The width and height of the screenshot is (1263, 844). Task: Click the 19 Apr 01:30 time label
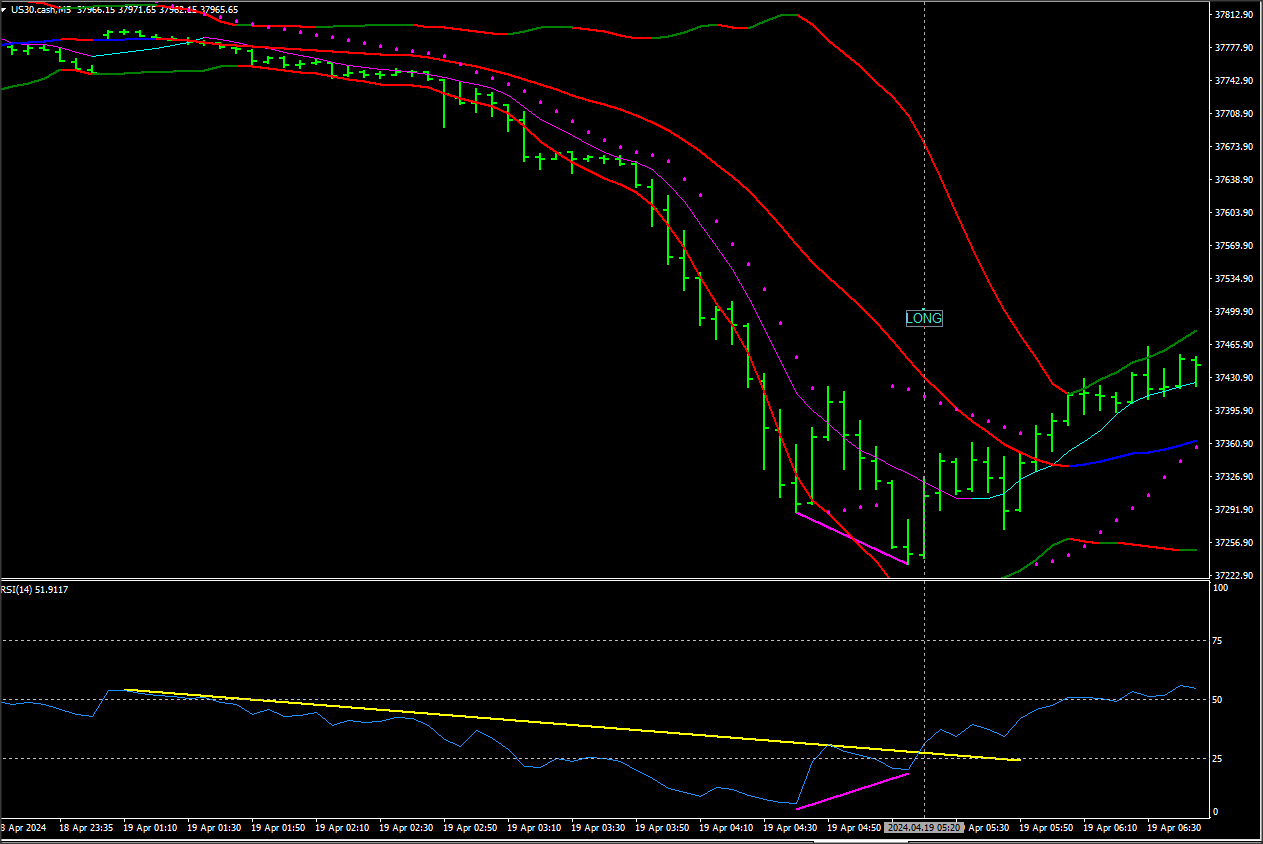pos(214,828)
